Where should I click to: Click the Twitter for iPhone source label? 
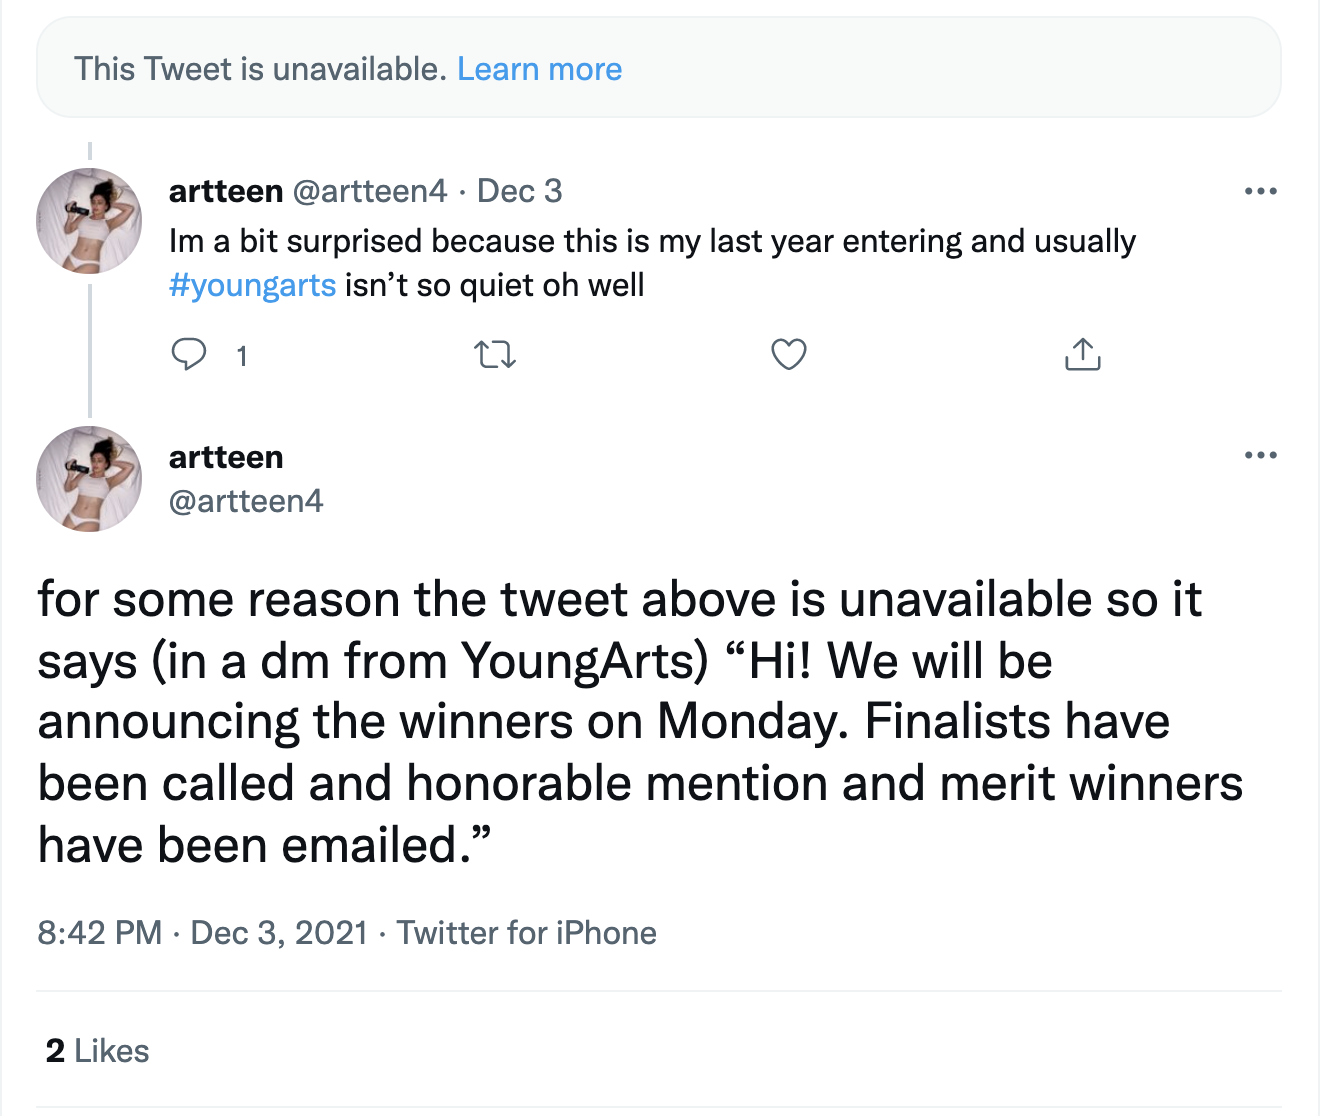tap(527, 933)
